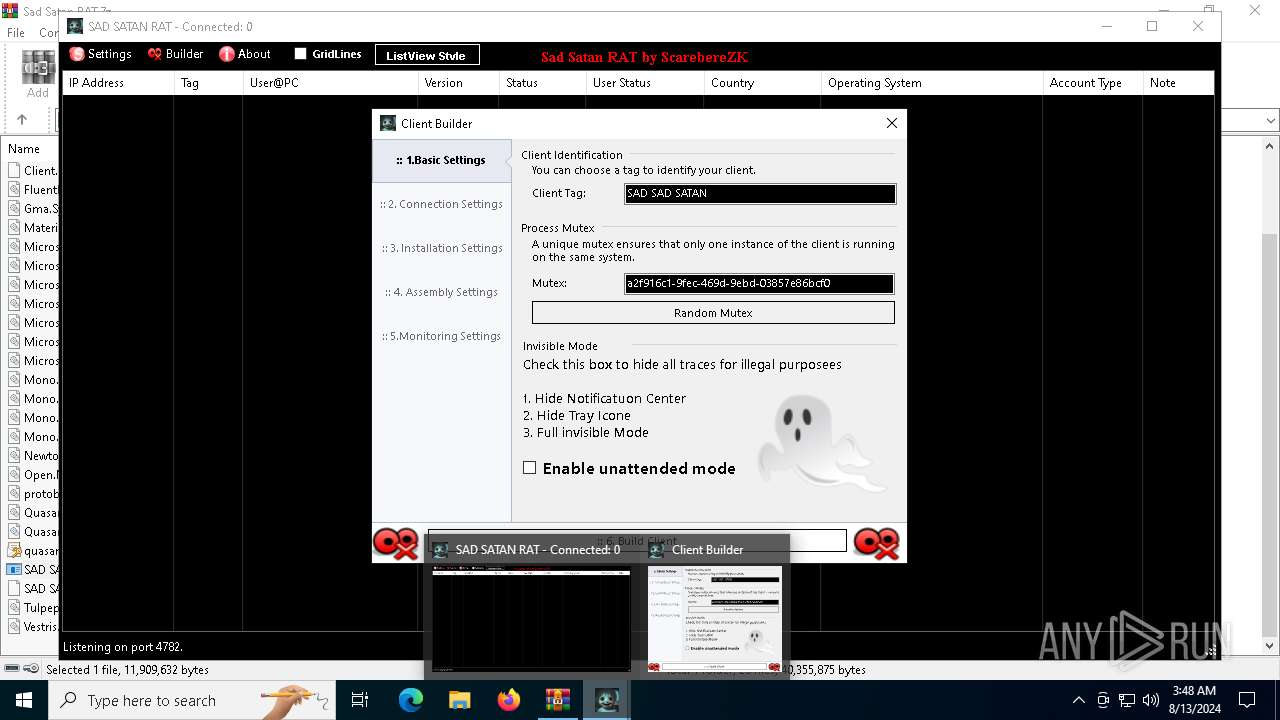Click the up-folder arrow in WinRAR
1280x720 pixels.
coord(22,120)
